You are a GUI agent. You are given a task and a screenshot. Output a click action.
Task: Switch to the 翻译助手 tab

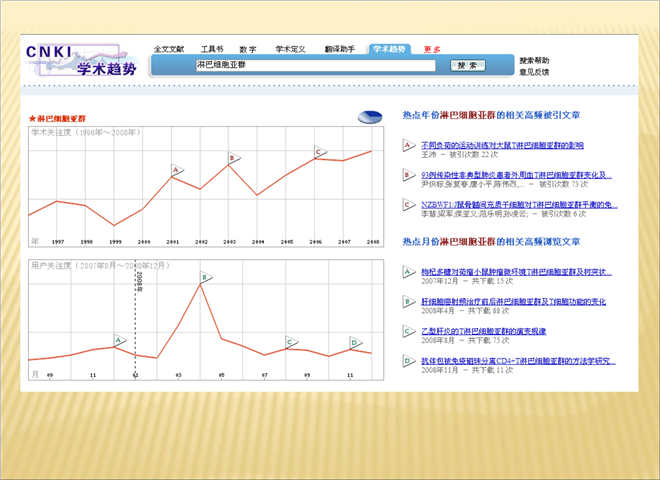pos(340,49)
